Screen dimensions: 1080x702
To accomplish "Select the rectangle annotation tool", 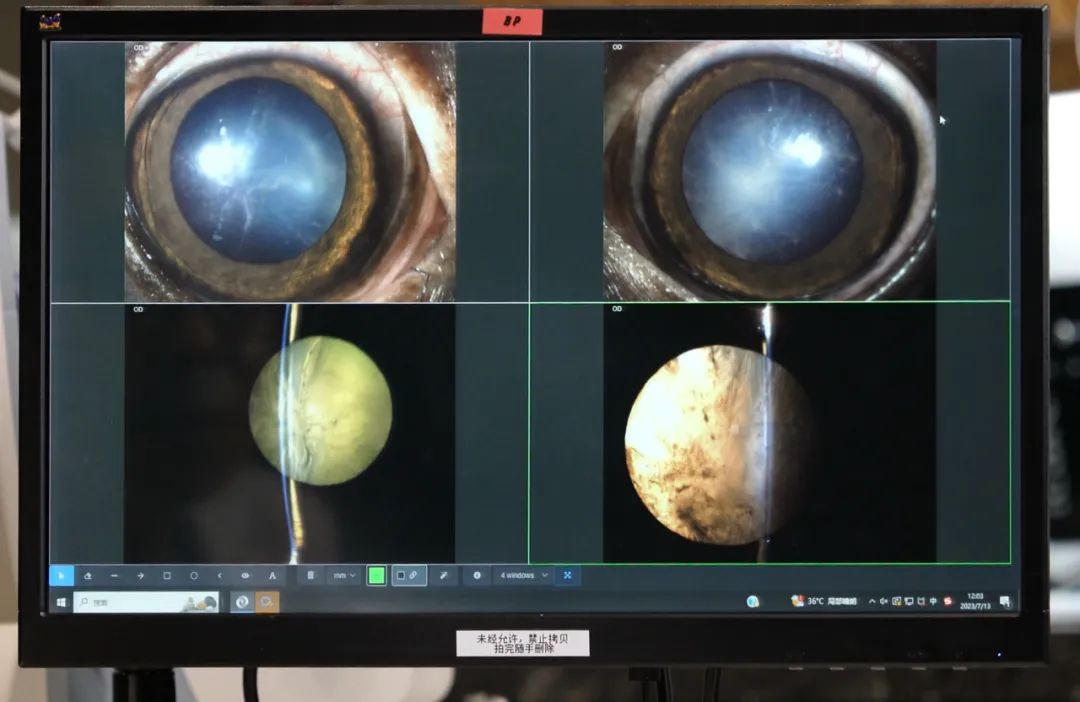I will click(x=167, y=575).
